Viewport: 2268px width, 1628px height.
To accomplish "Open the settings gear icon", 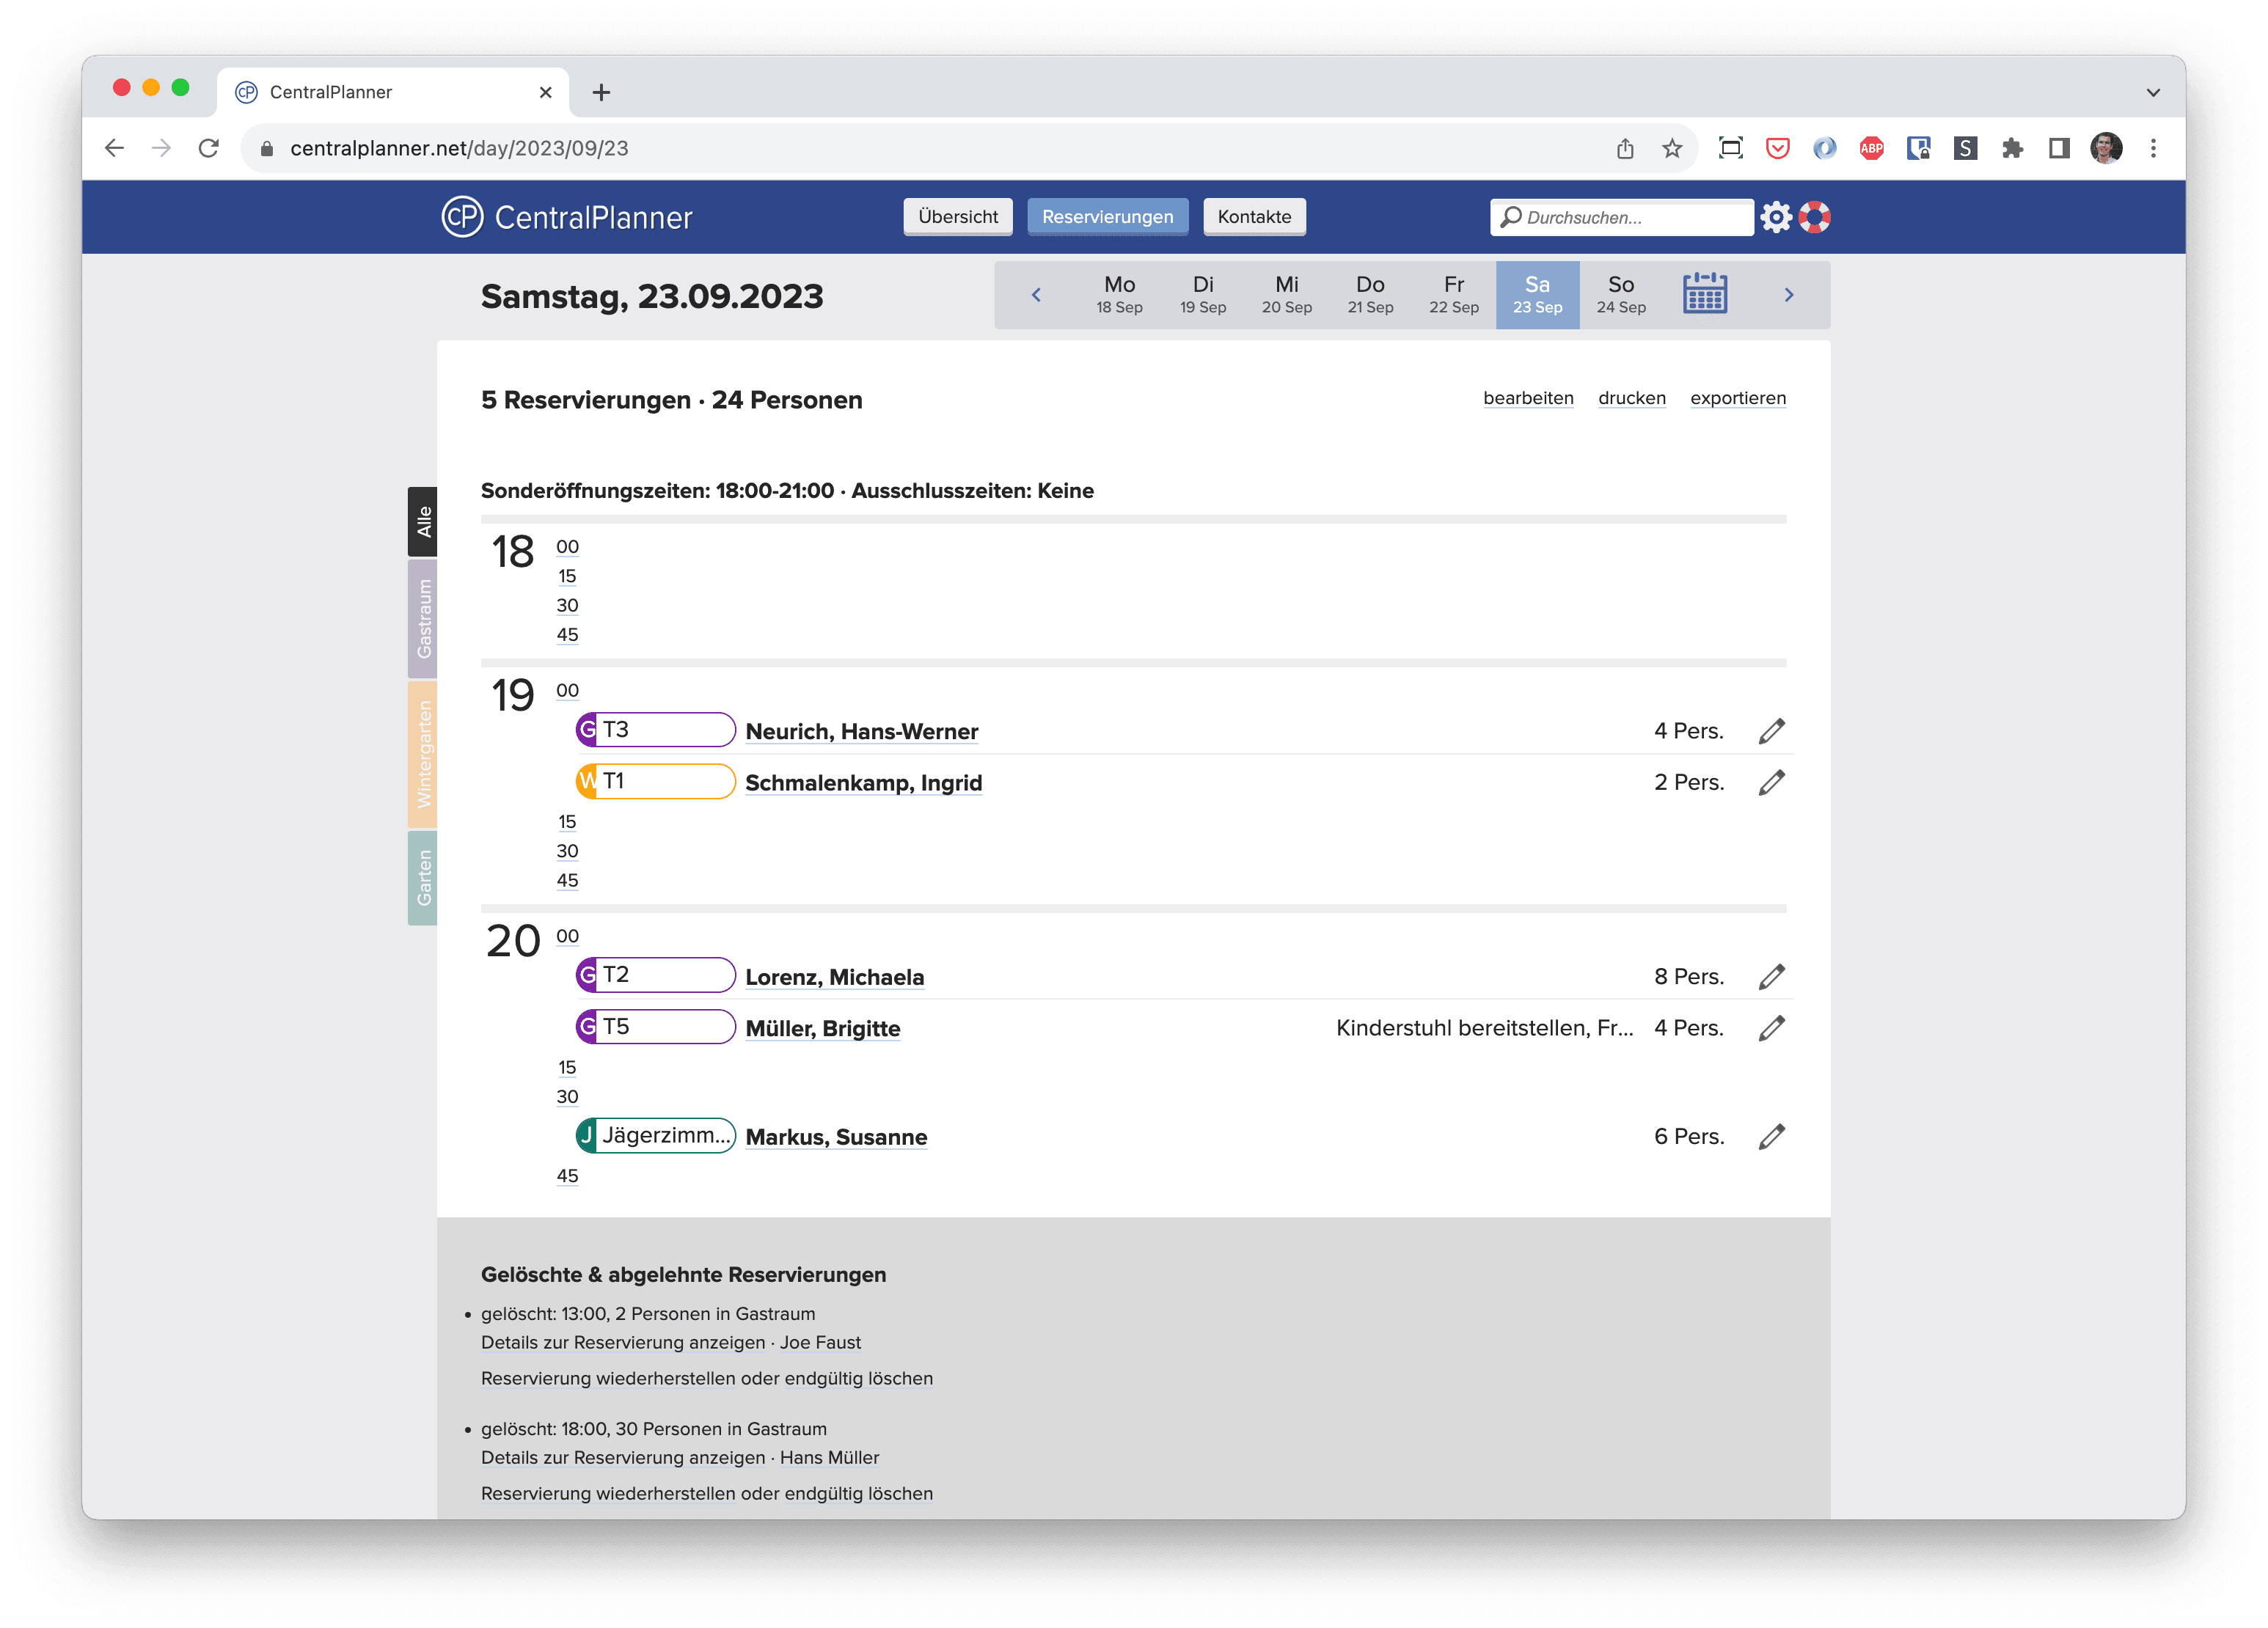I will tap(1776, 217).
